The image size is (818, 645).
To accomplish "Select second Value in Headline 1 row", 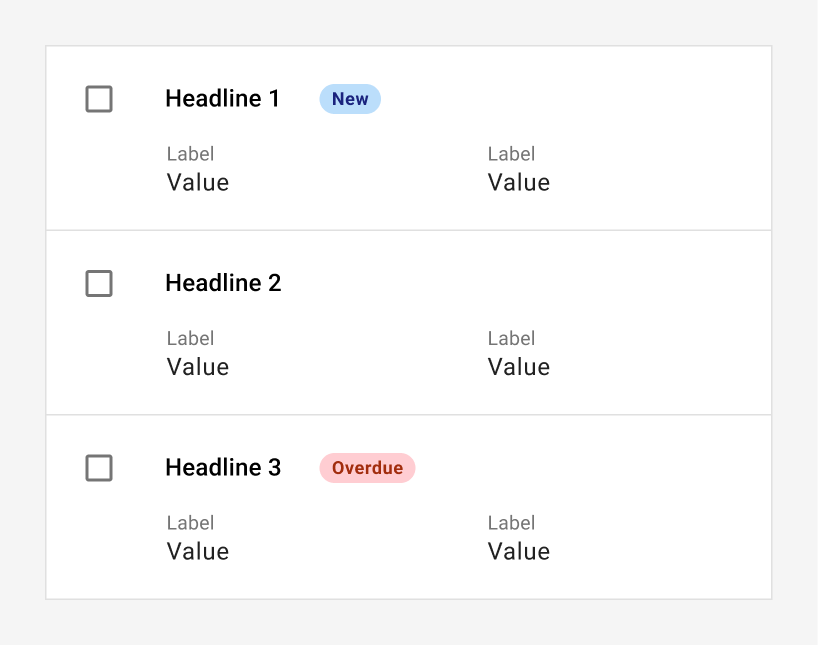I will [519, 183].
